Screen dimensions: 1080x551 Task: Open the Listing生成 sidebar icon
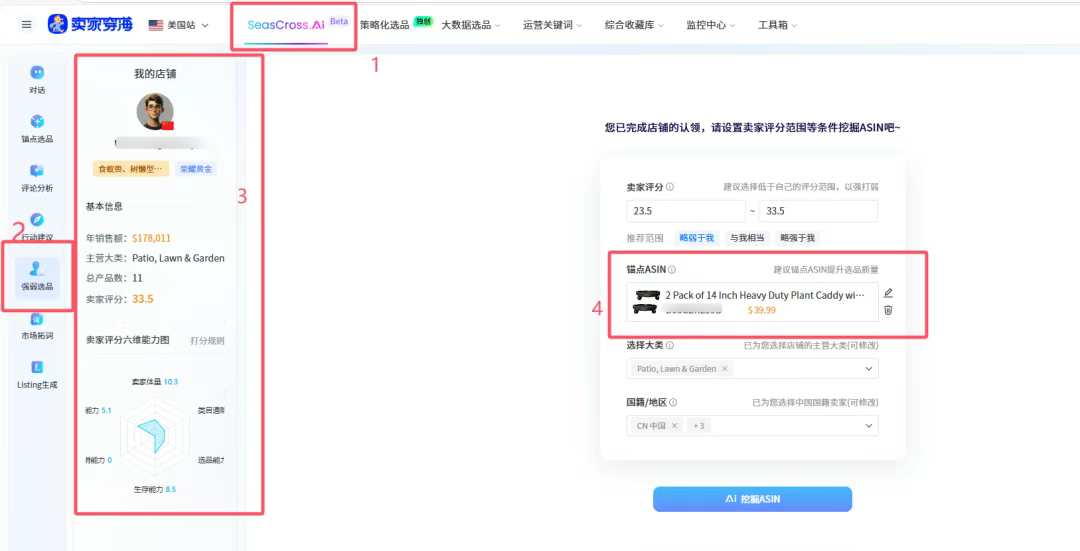(37, 367)
